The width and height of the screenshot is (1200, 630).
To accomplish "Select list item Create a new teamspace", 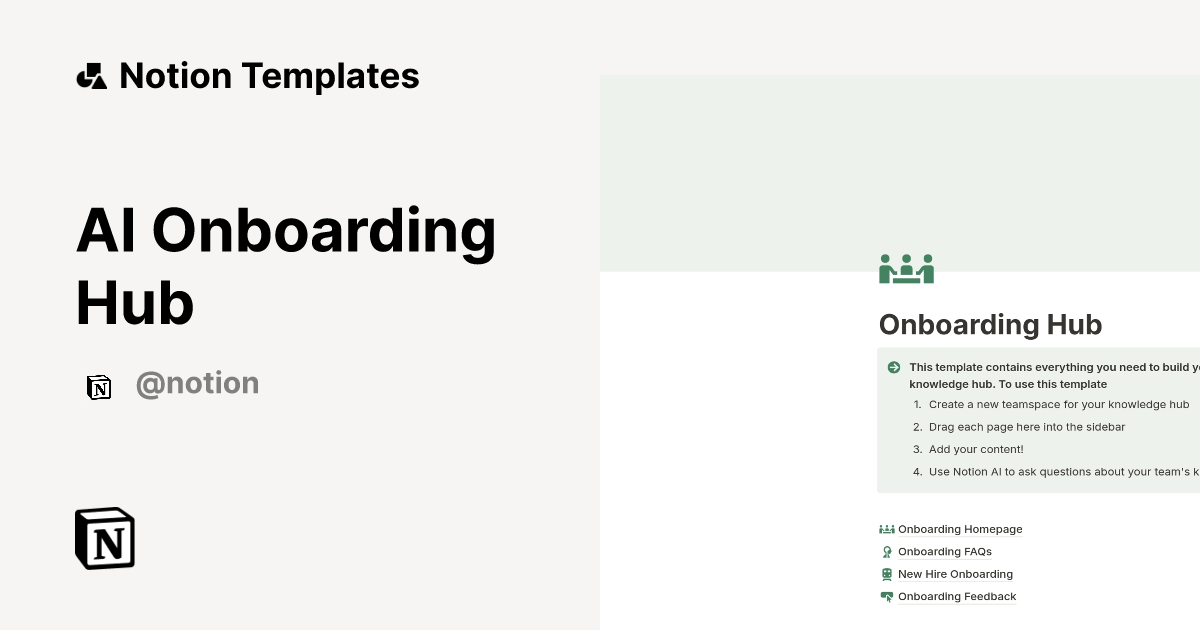I will [x=1059, y=404].
